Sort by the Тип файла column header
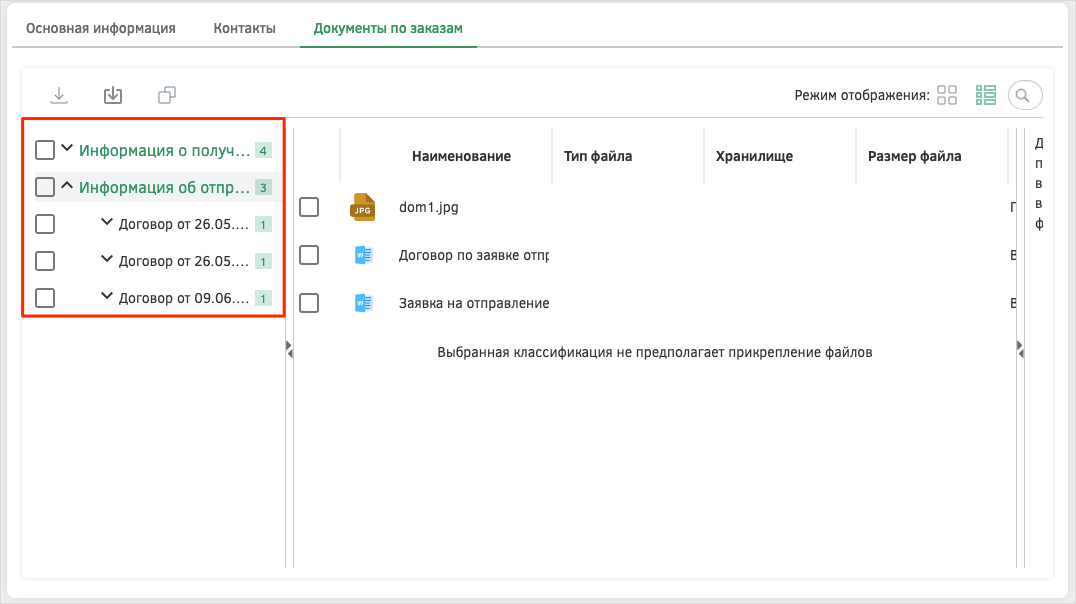Screen dimensions: 1076x604 coord(598,156)
